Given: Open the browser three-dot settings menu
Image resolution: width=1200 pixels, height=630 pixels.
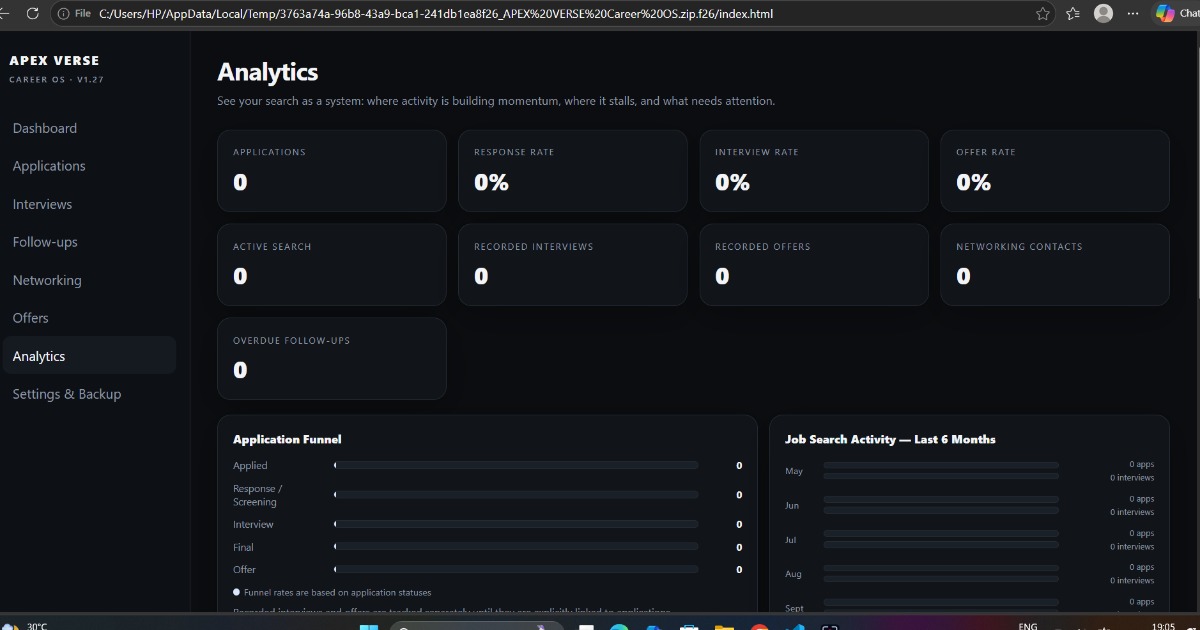Looking at the screenshot, I should 1133,14.
